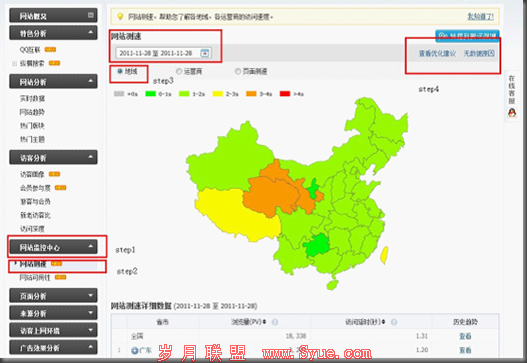Open 新老访客比 in the sidebar
Image resolution: width=527 pixels, height=363 pixels.
[35, 215]
